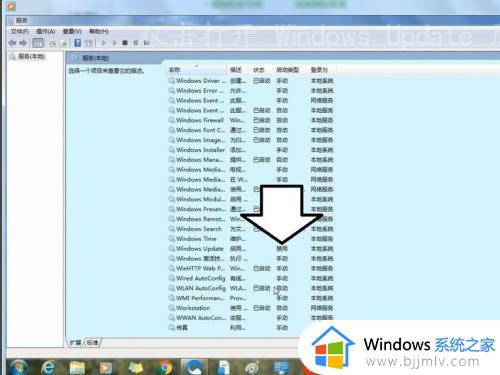This screenshot has height=375, width=500.
Task: Sort by the 状态 column header
Action: (262, 70)
